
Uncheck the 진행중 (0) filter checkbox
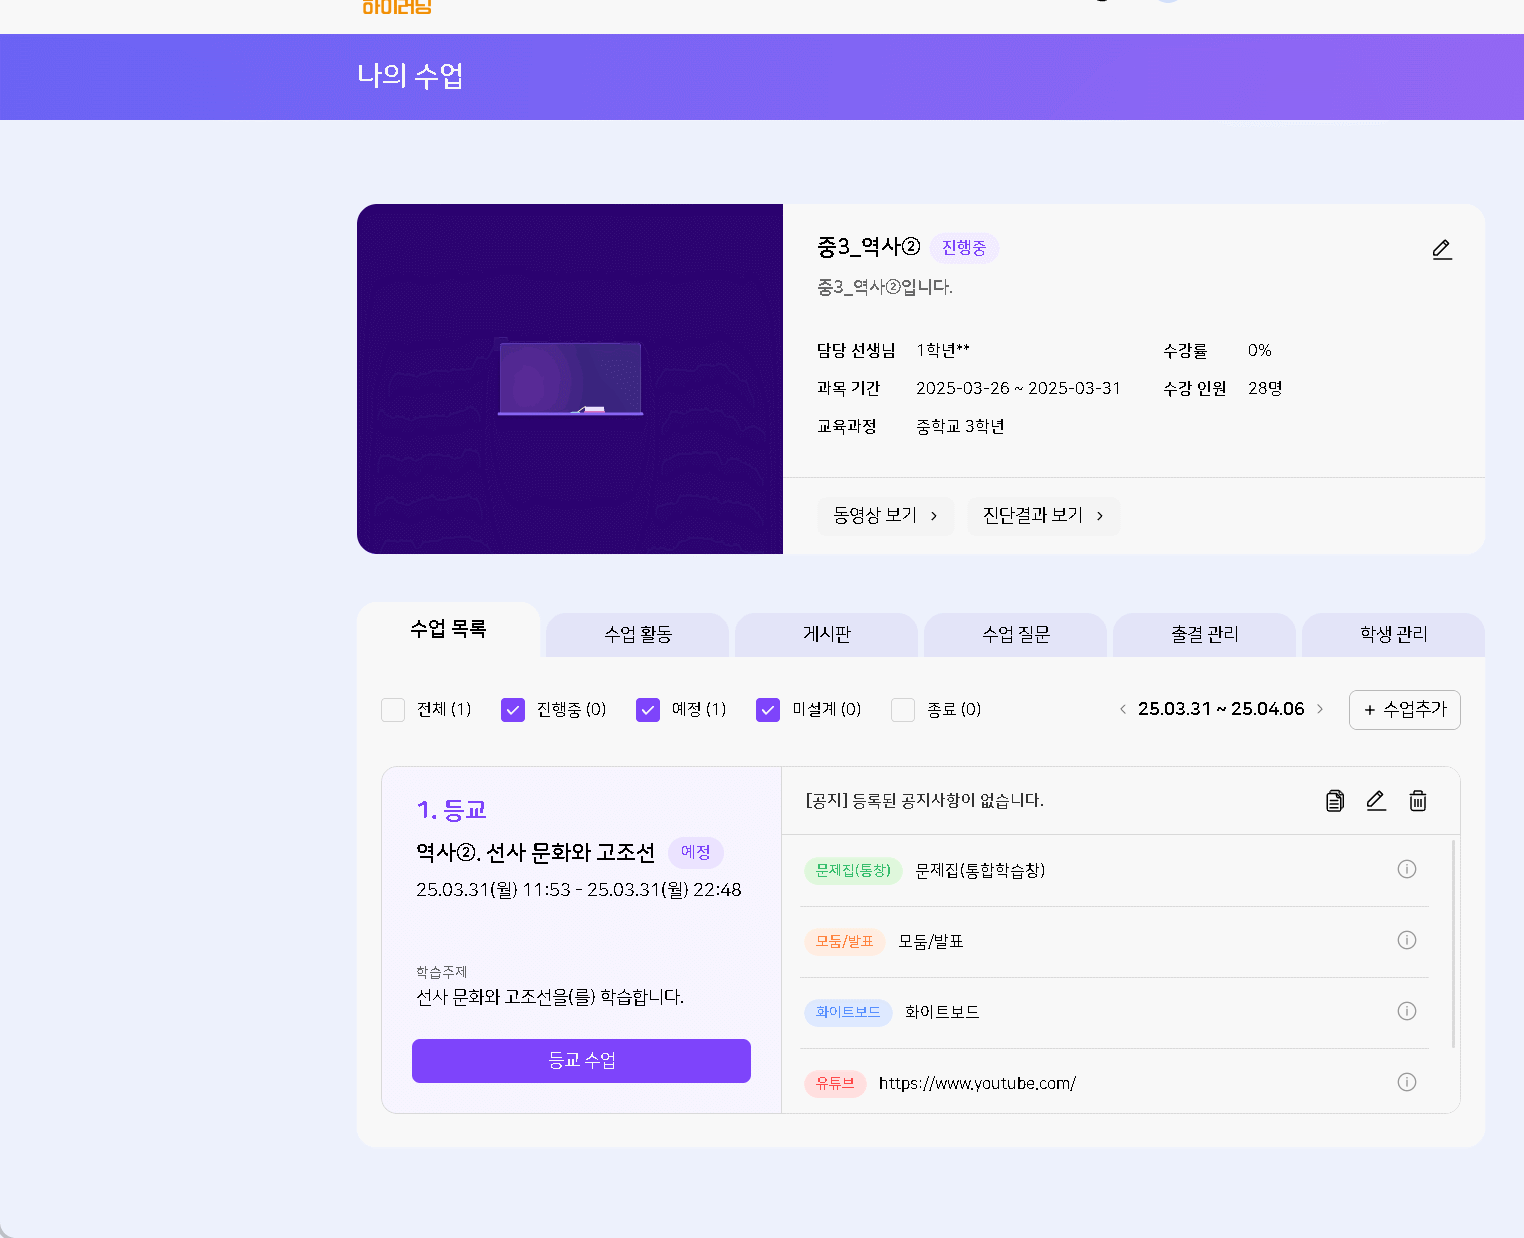pyautogui.click(x=513, y=710)
